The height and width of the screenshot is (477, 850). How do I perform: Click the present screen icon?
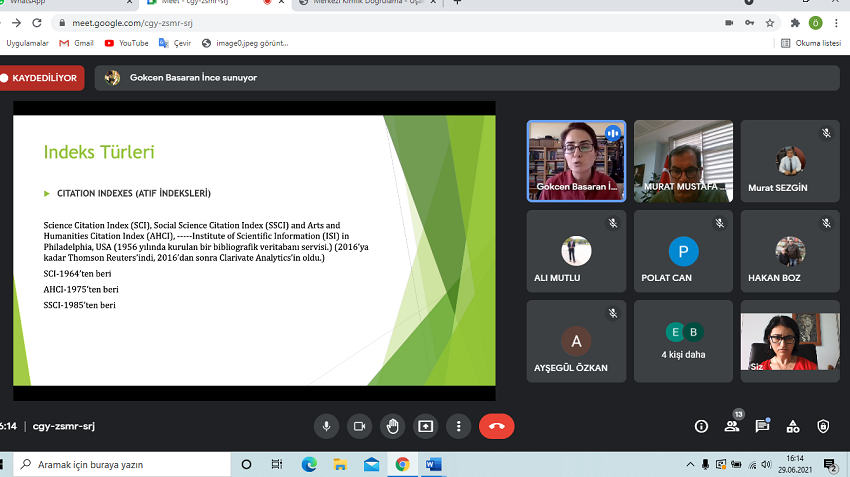click(x=426, y=426)
